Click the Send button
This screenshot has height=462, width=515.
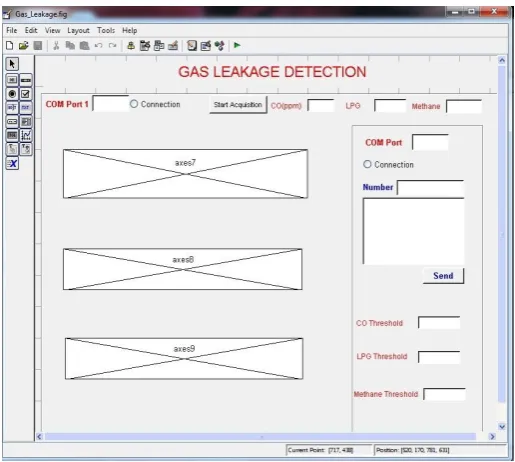443,276
